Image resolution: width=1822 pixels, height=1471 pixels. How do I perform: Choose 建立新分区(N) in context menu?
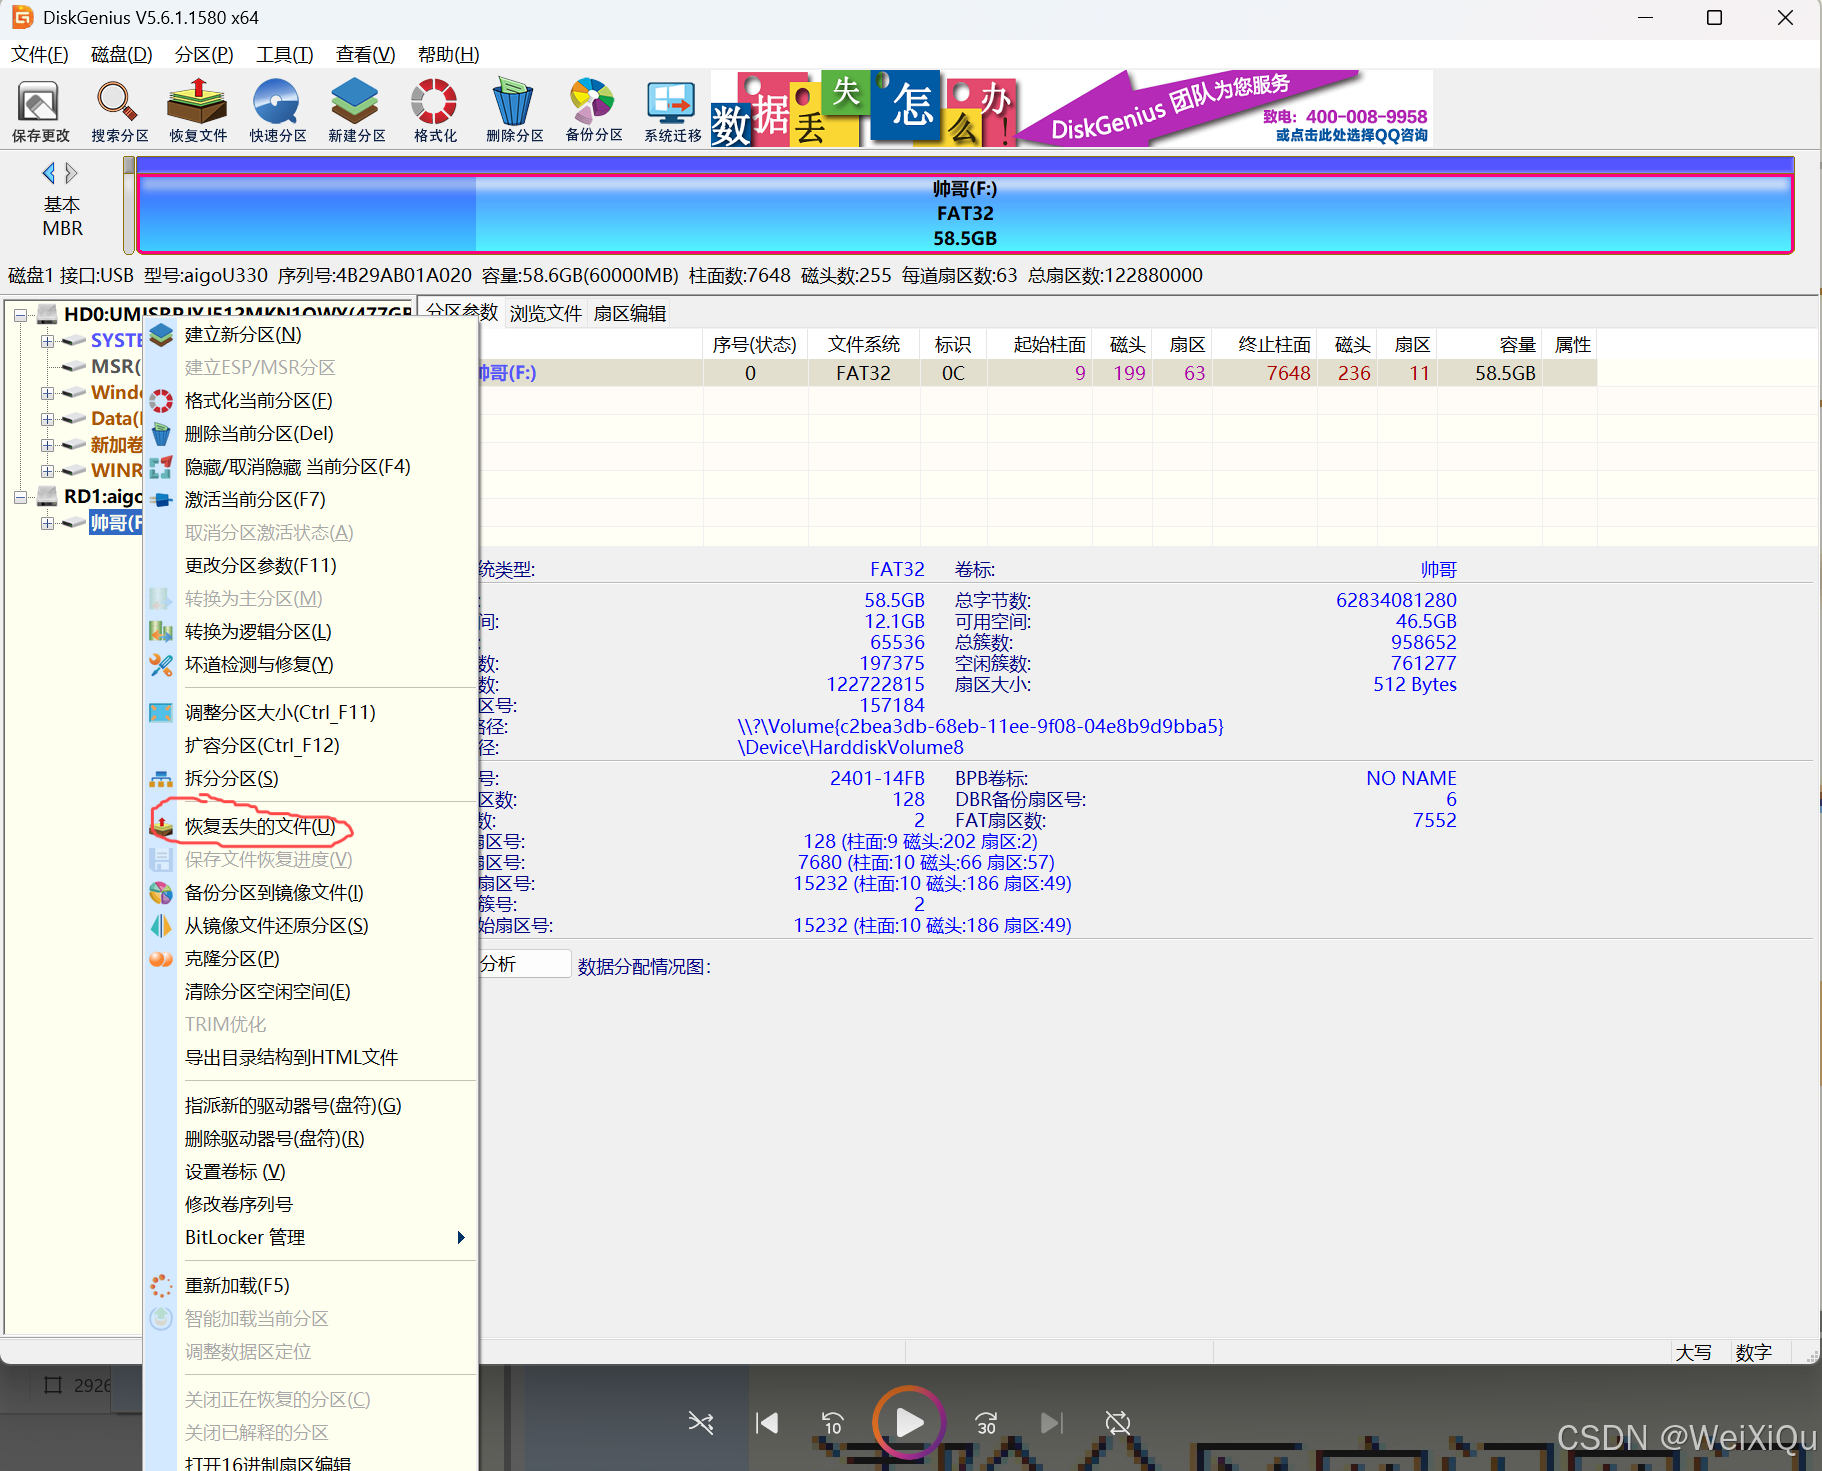311,334
